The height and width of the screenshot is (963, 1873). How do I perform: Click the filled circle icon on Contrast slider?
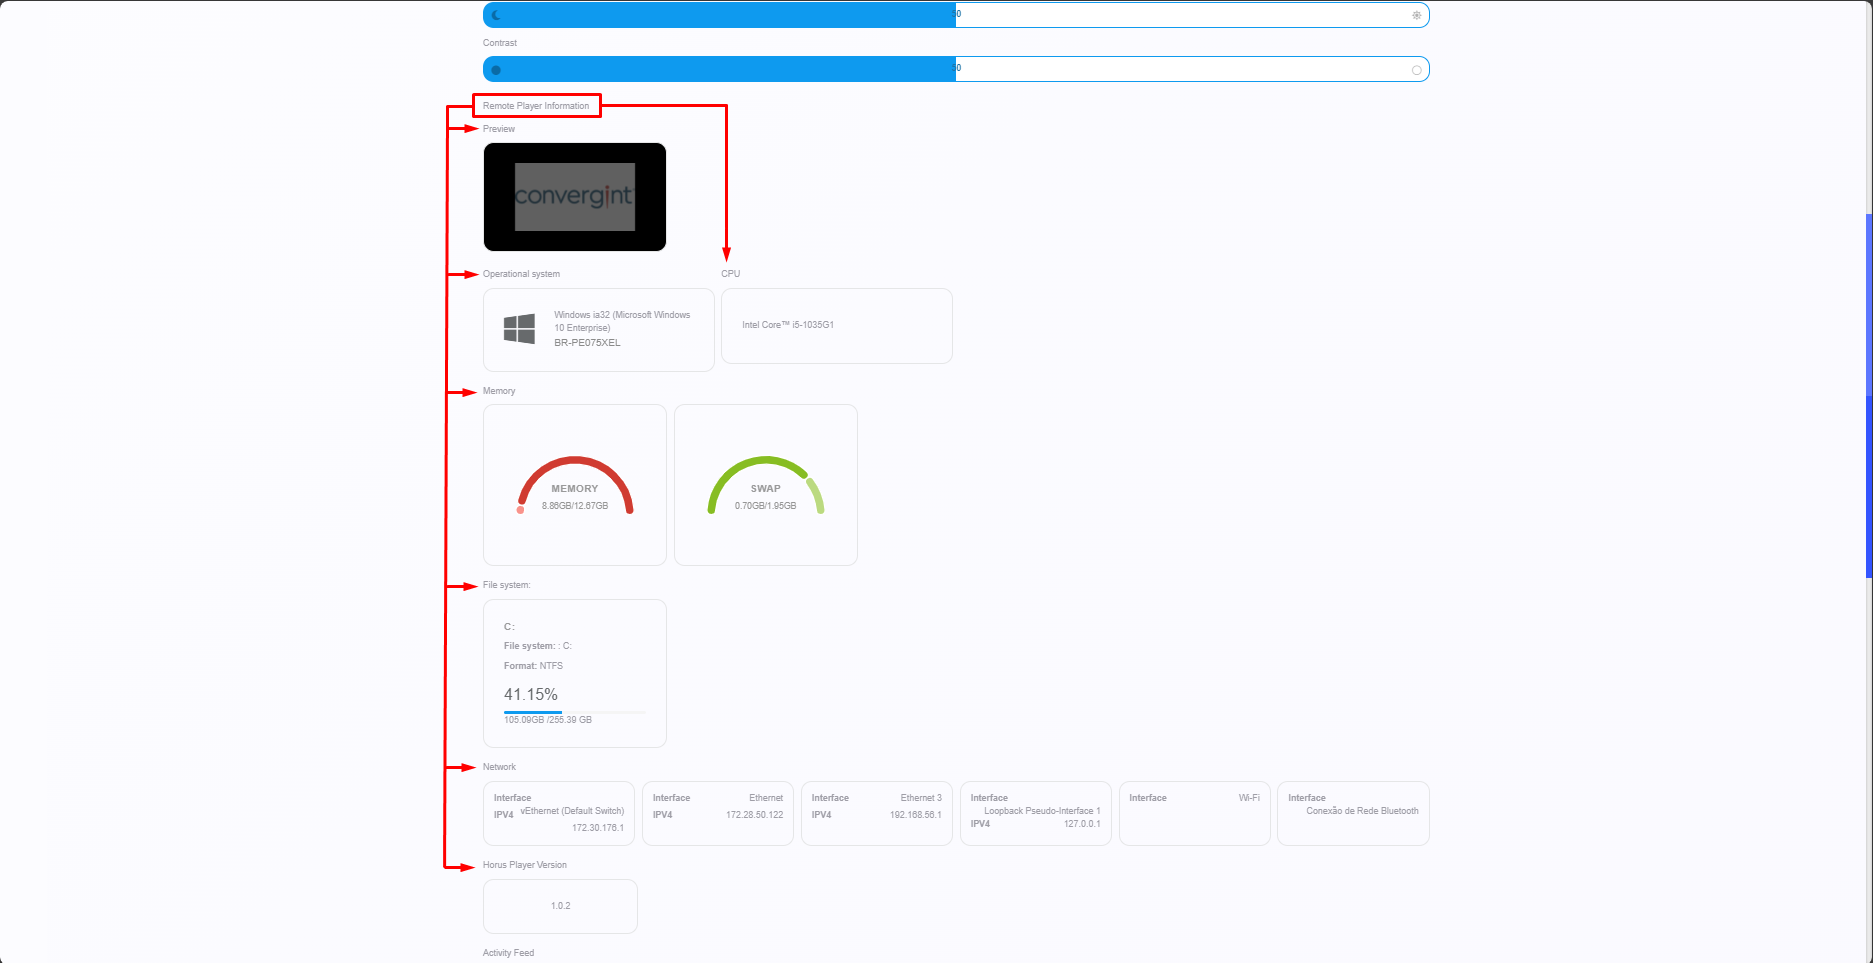point(496,70)
